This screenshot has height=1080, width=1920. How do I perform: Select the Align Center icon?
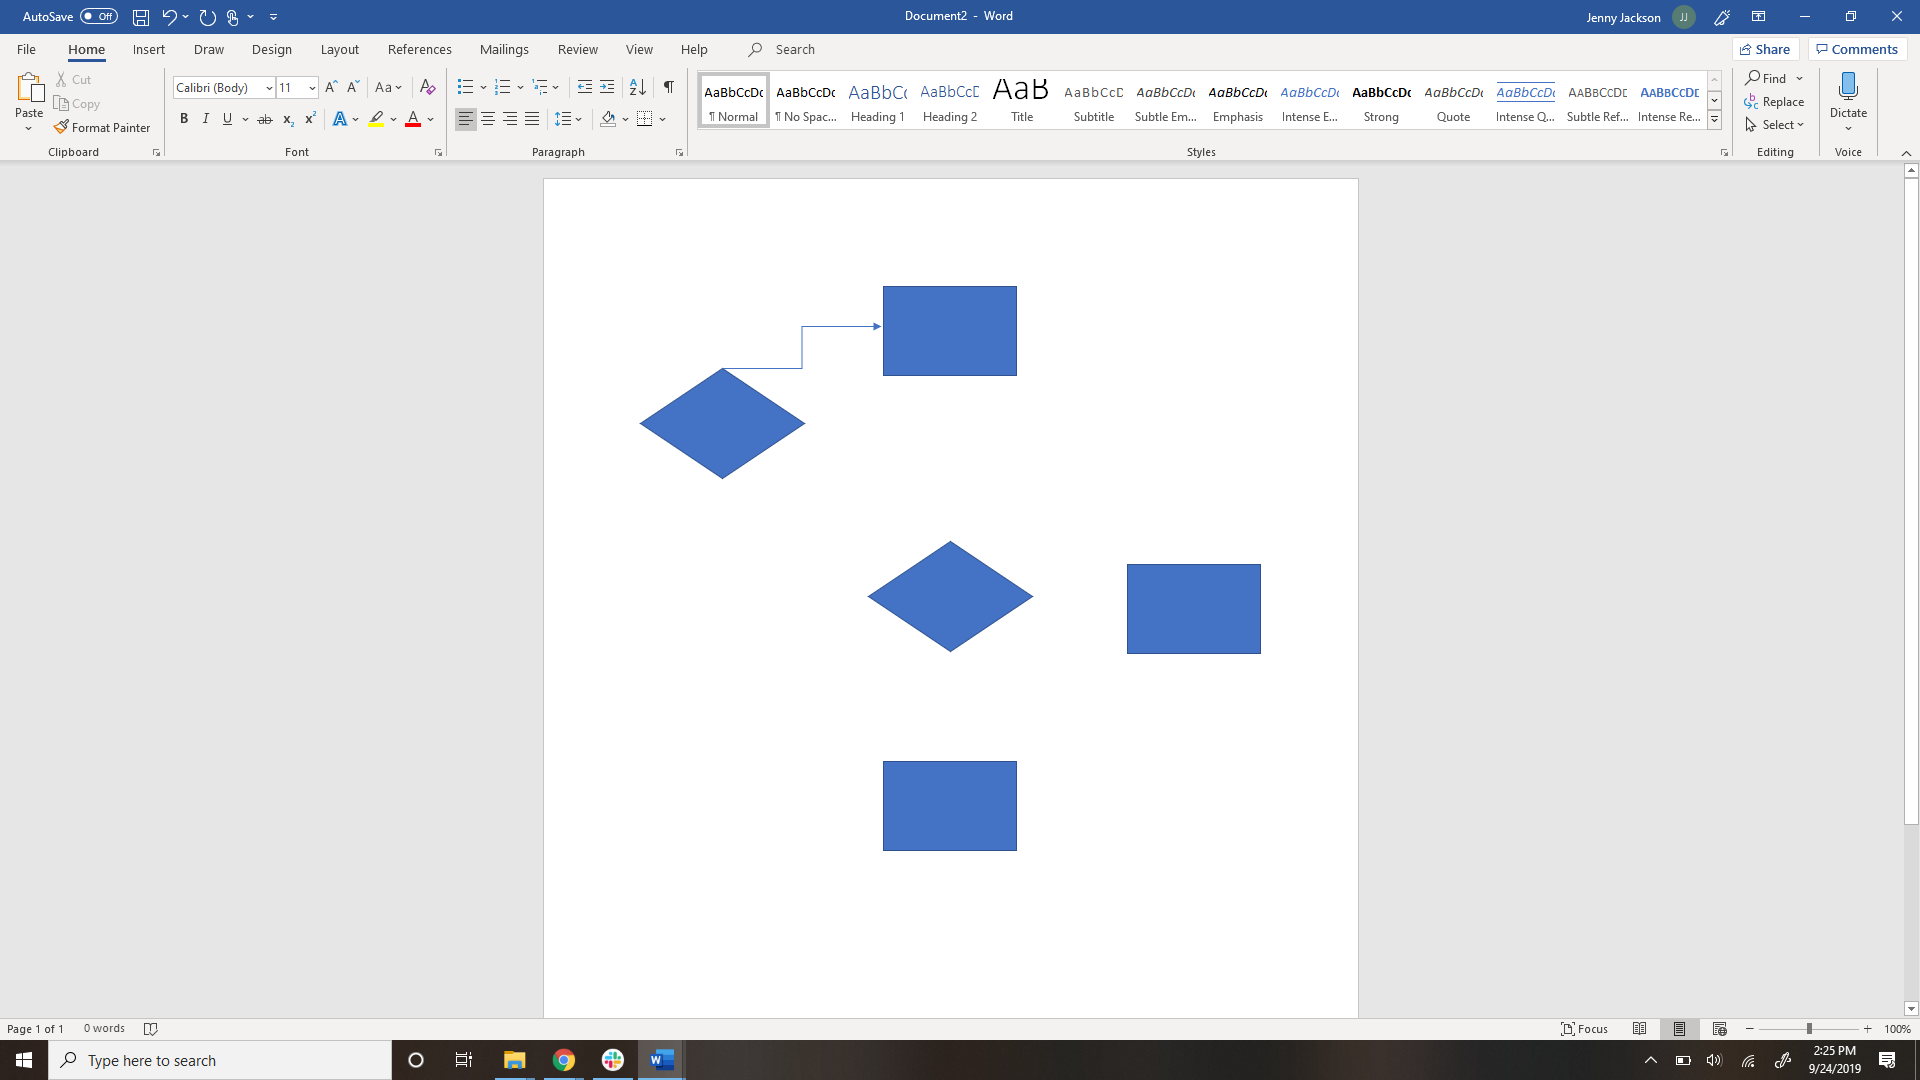[x=487, y=119]
